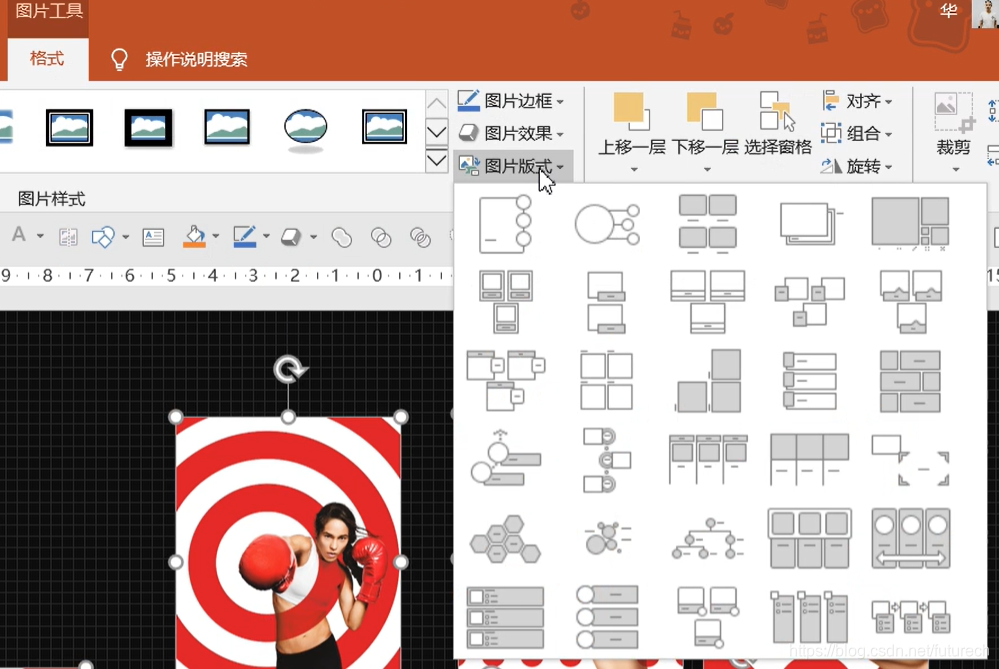Click the shape fill paint bucket icon
This screenshot has width=999, height=669.
(x=195, y=237)
